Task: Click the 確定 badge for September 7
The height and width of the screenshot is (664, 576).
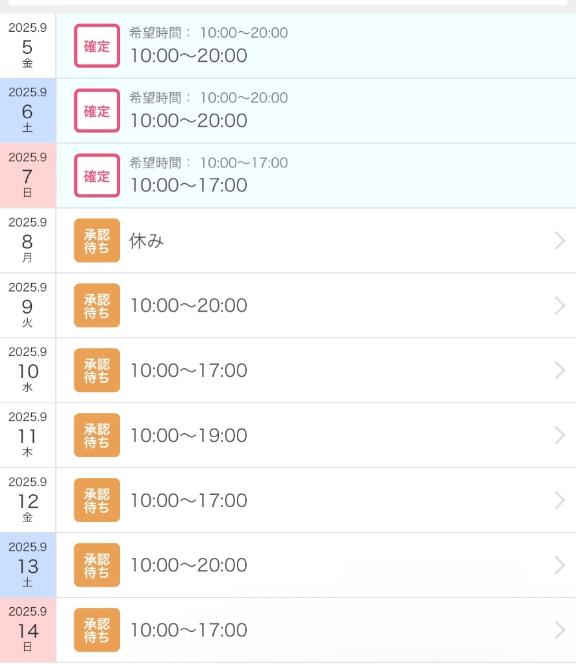Action: coord(97,175)
